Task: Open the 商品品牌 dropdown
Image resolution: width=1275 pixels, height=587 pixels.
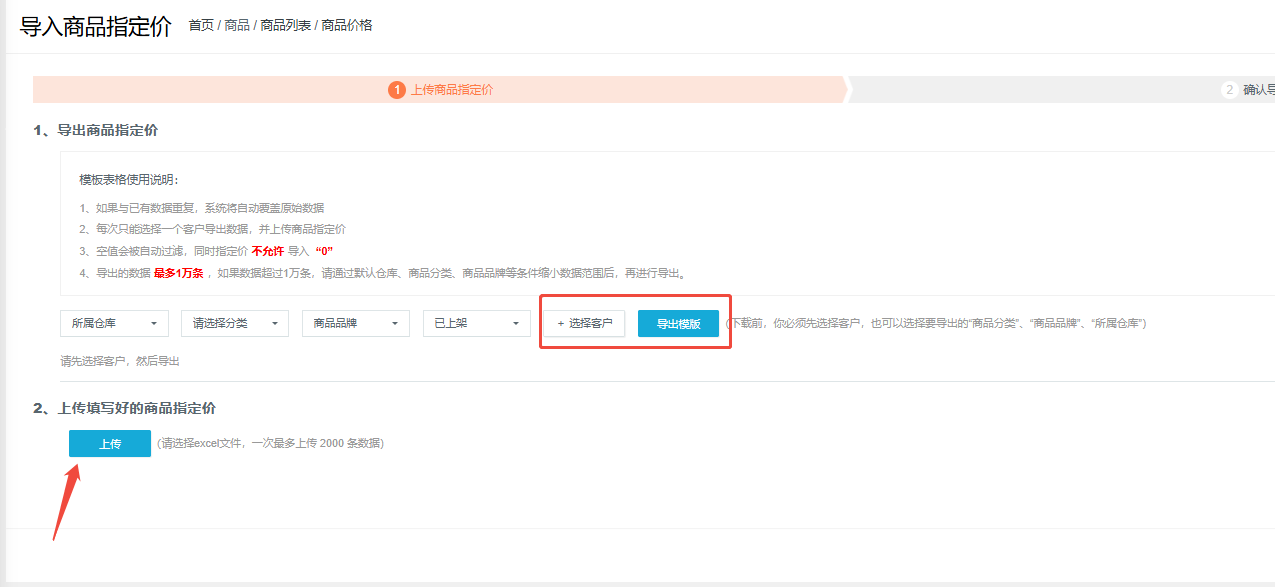Action: [x=356, y=323]
